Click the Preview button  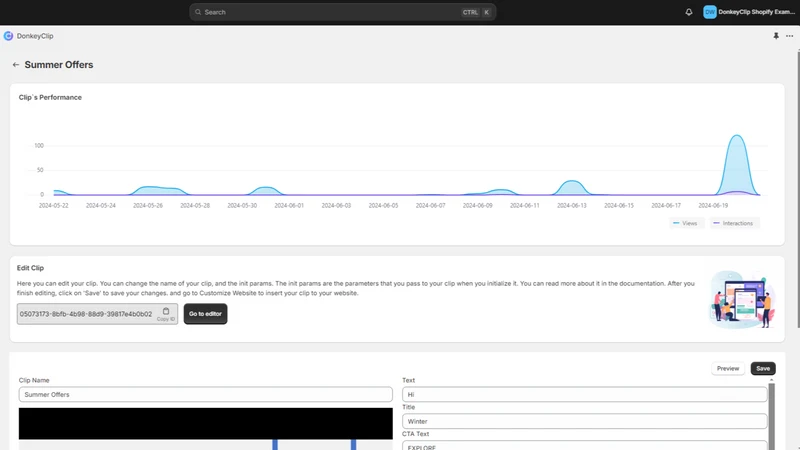coord(728,368)
